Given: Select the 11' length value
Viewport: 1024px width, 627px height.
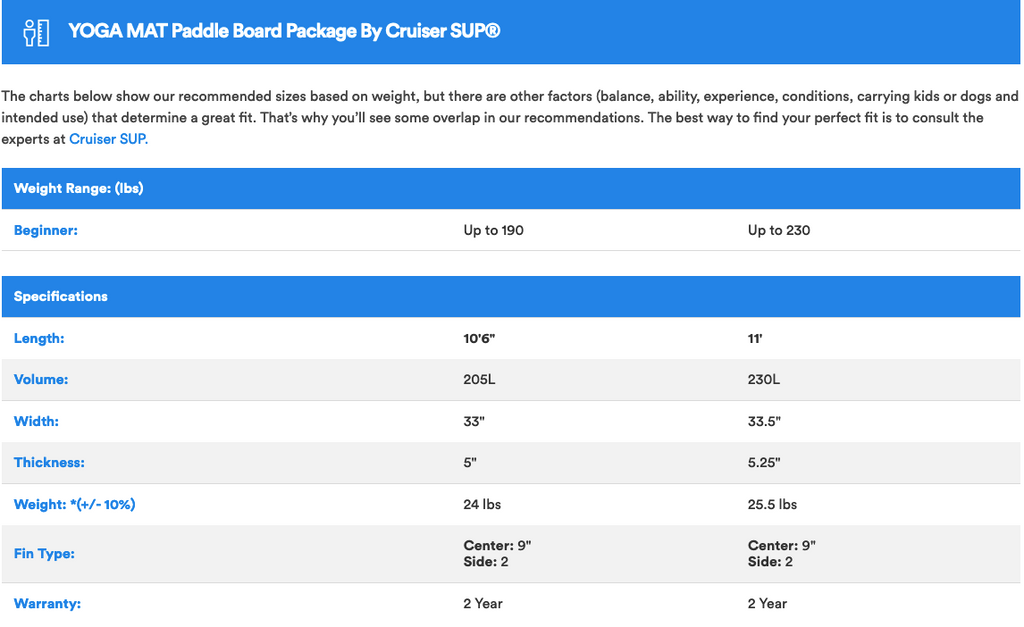Looking at the screenshot, I should (x=755, y=338).
